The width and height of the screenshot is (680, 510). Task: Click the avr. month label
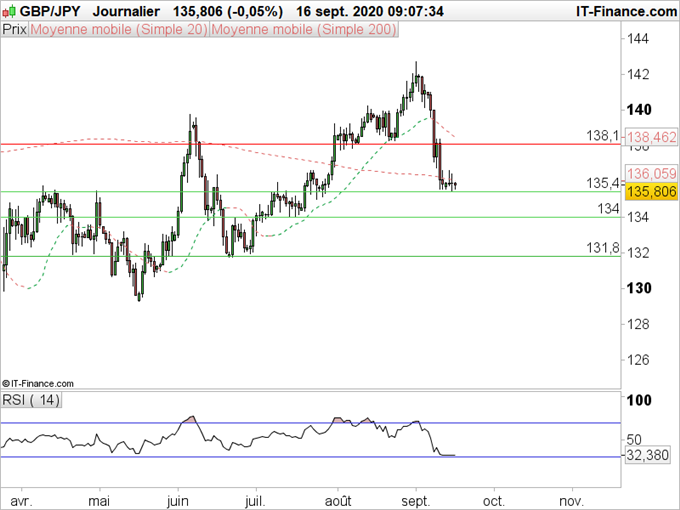click(21, 501)
